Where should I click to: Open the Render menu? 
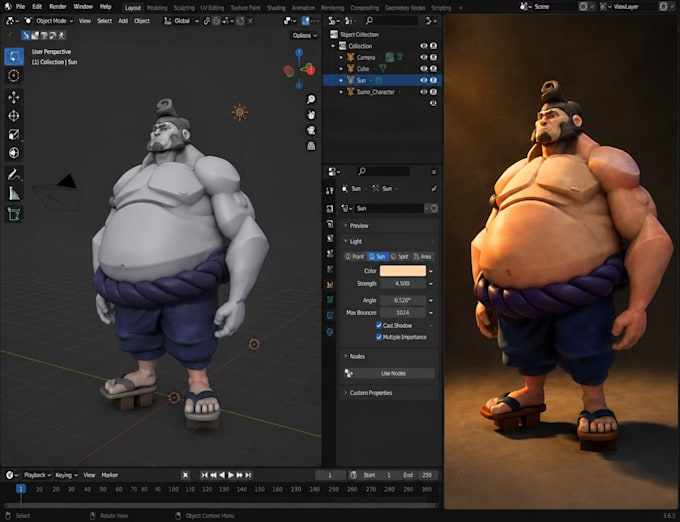58,7
